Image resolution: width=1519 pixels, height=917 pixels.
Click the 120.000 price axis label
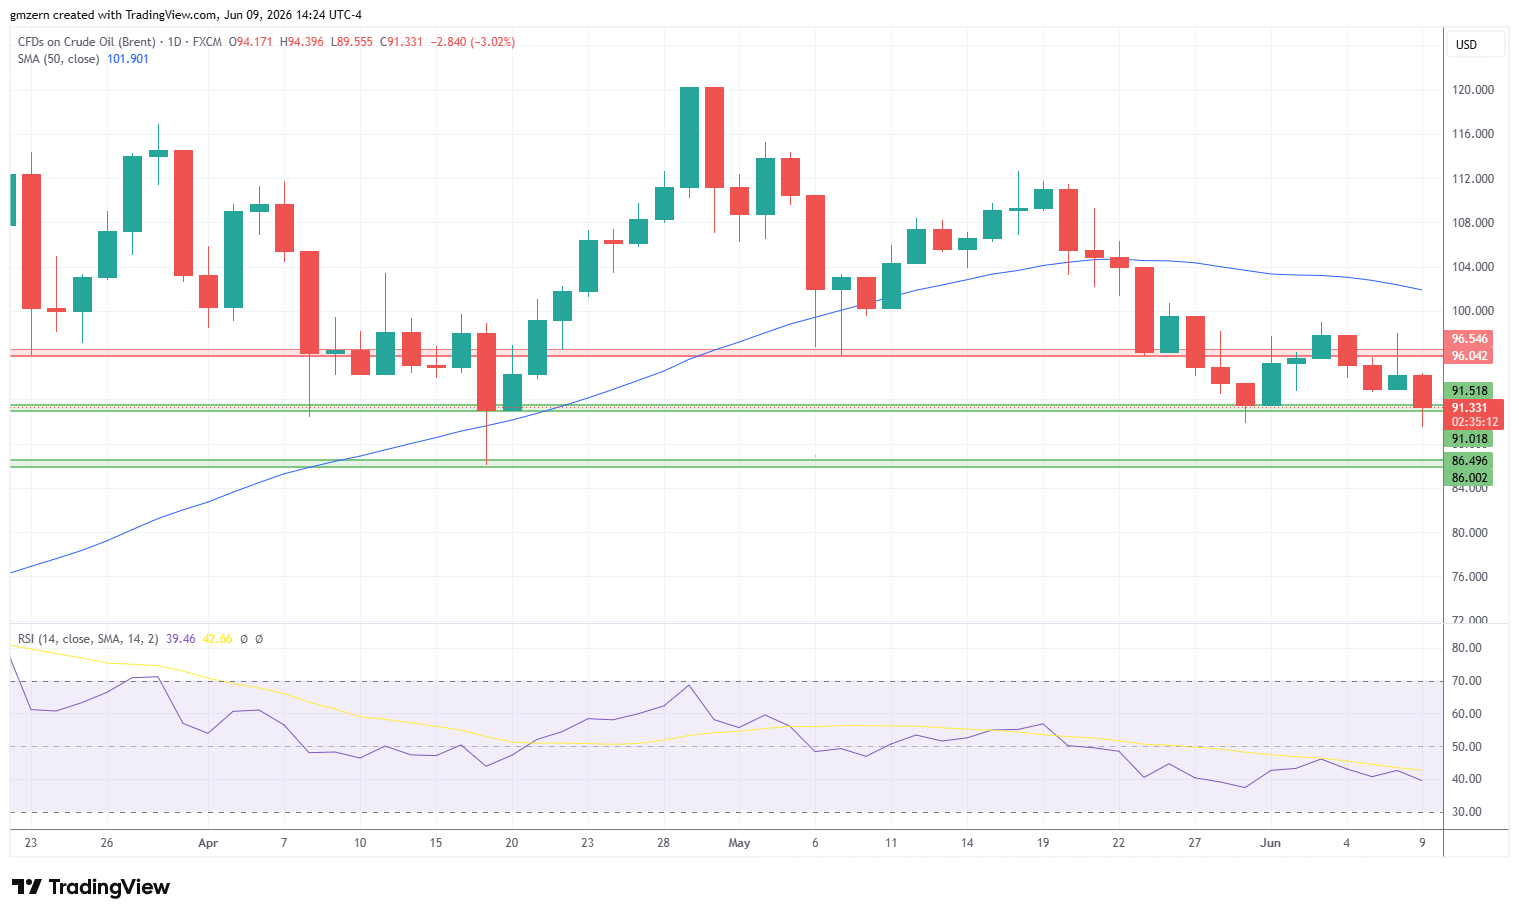pyautogui.click(x=1473, y=90)
